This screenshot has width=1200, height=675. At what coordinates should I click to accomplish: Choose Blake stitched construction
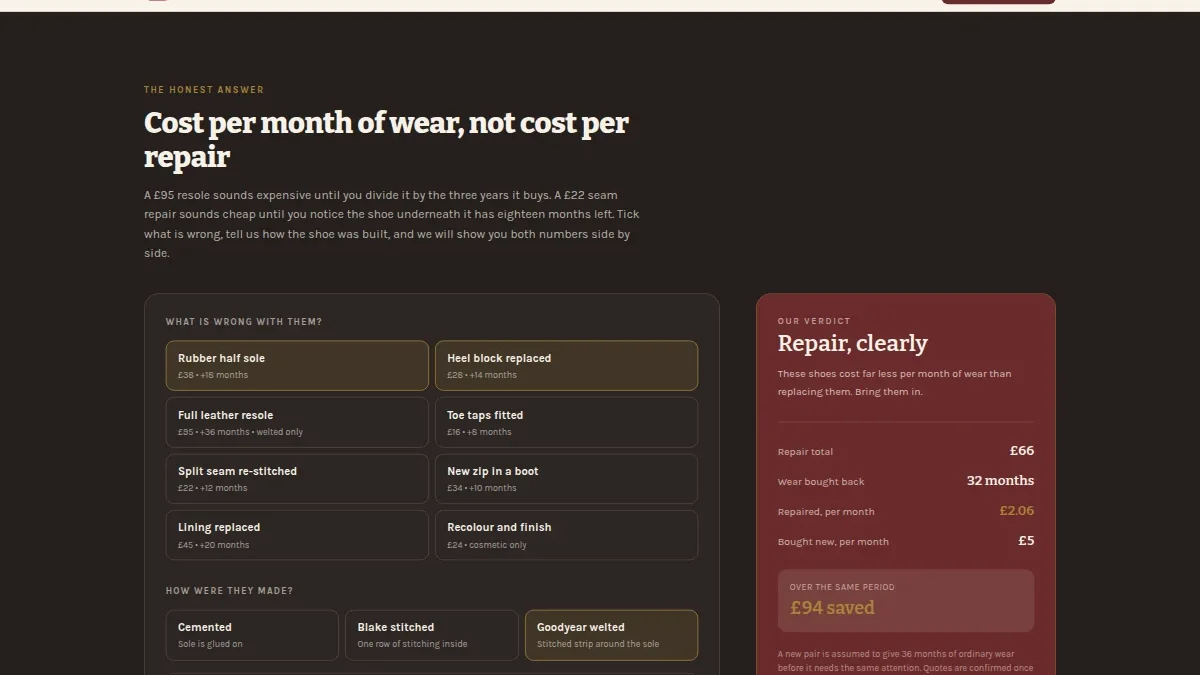coord(432,635)
